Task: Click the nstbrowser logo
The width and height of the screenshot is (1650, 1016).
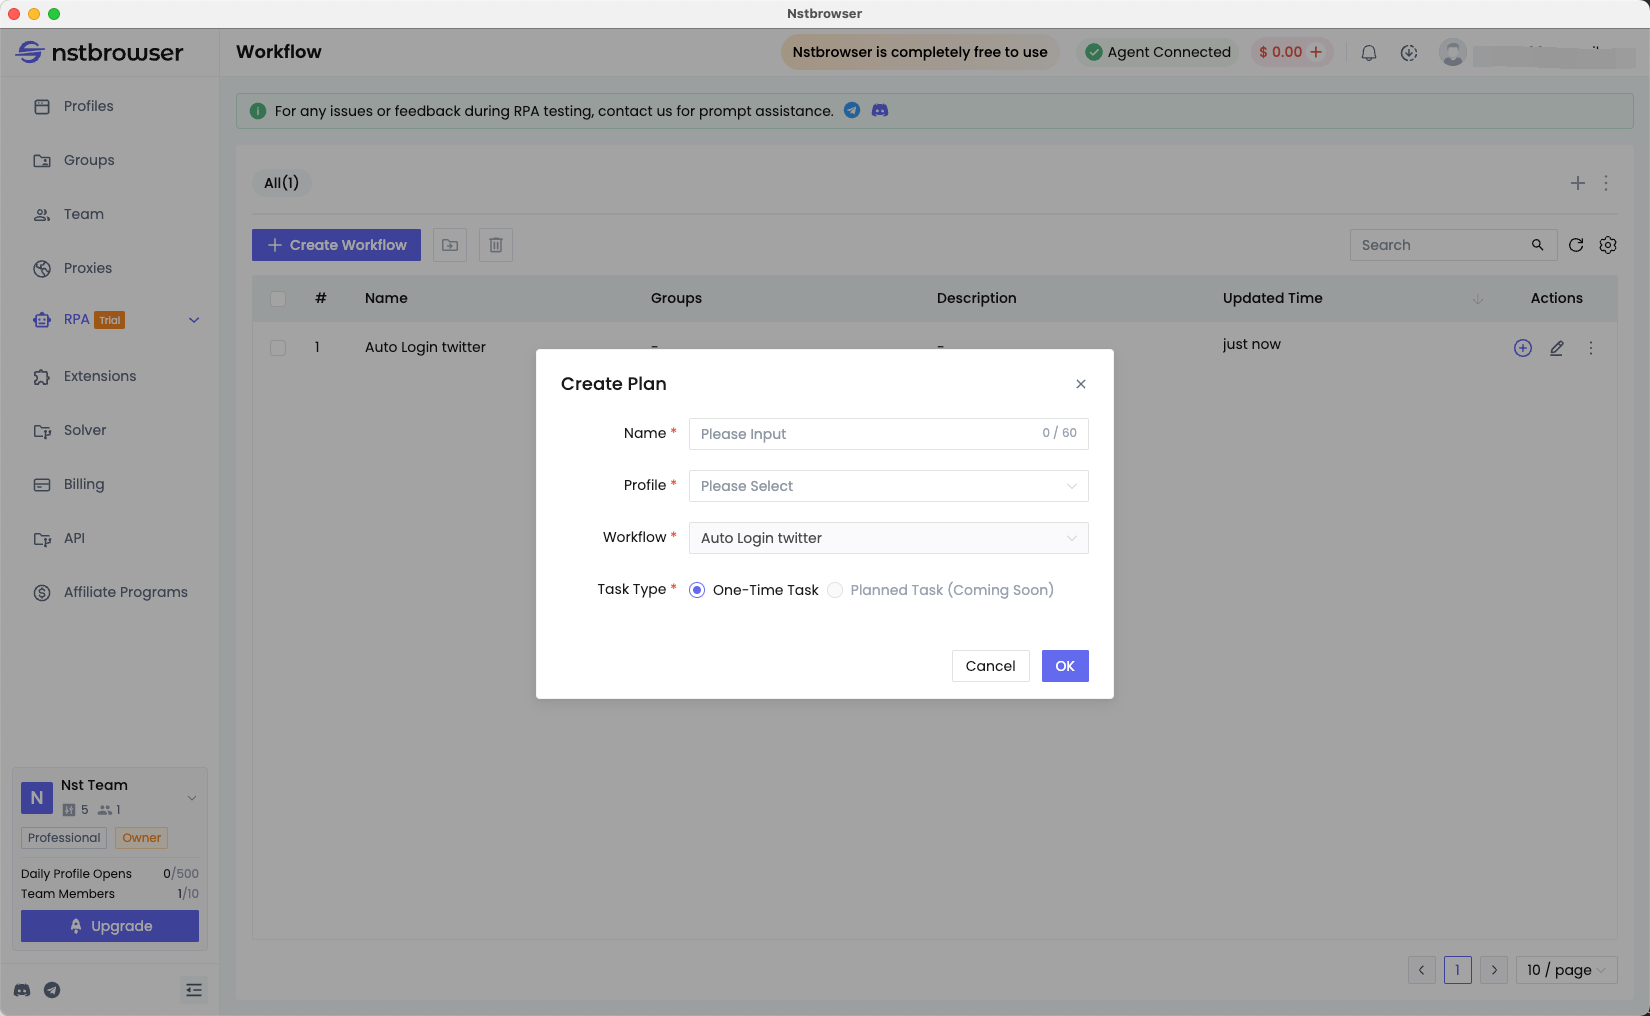Action: [x=100, y=52]
